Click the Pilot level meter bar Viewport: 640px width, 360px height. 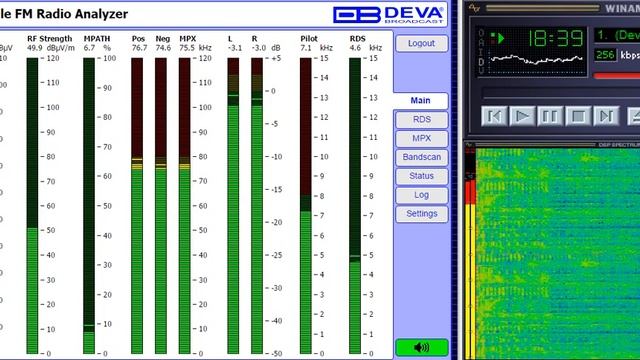click(306, 206)
